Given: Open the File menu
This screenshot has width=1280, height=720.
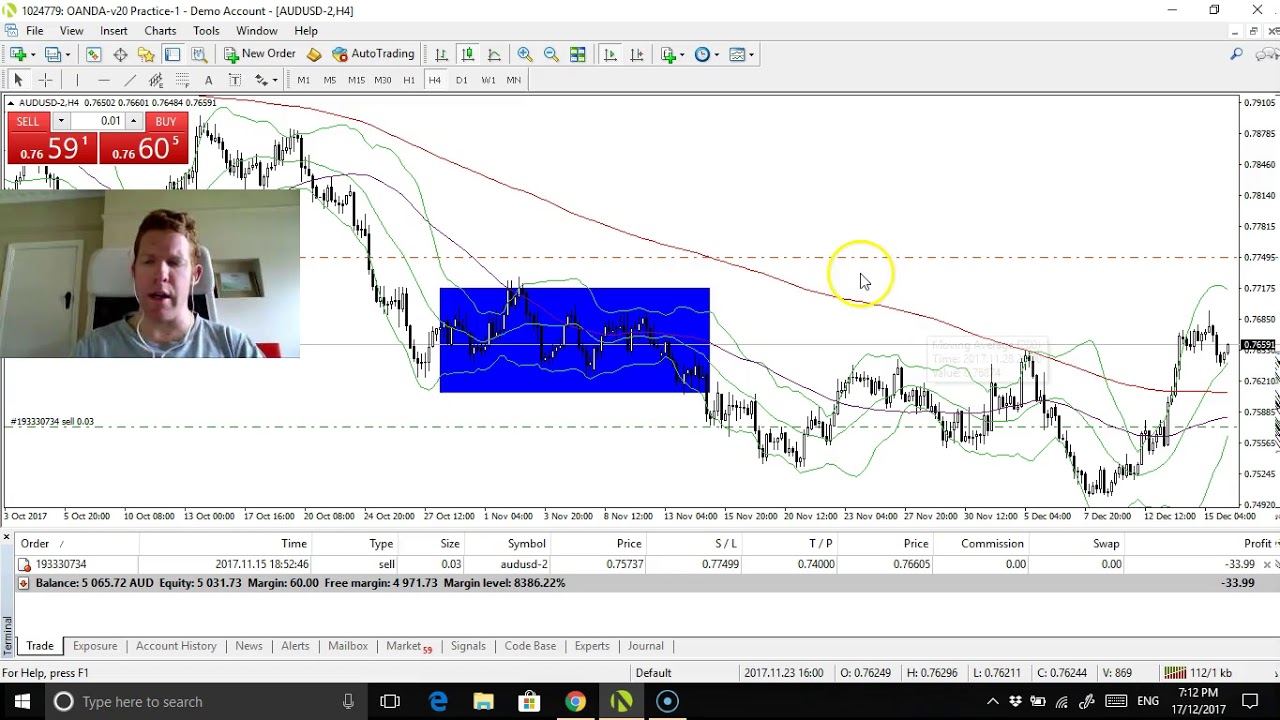Looking at the screenshot, I should pos(35,31).
